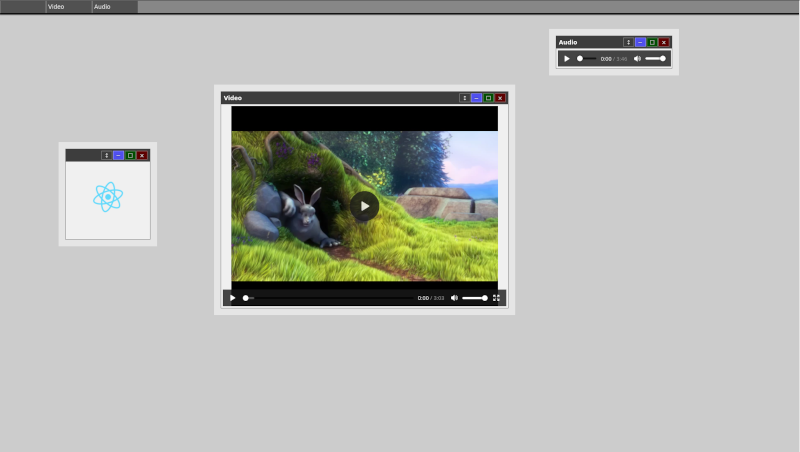
Task: Adjust the Audio window volume slider
Action: tap(655, 59)
